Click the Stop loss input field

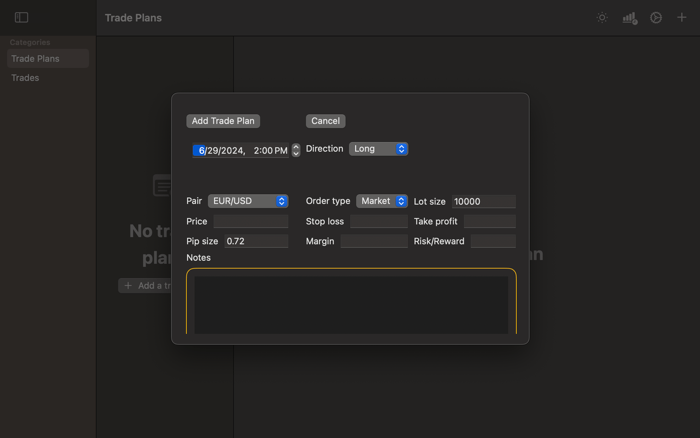[x=379, y=221]
